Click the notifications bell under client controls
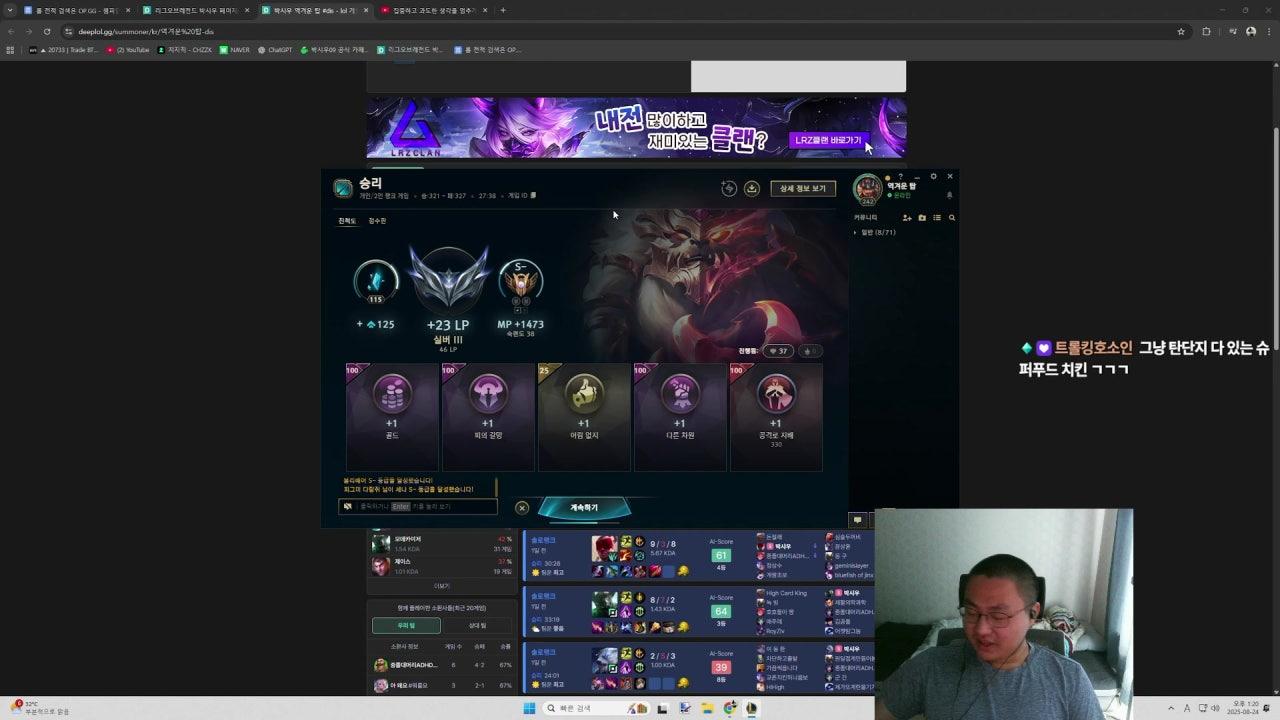The image size is (1280, 720). tap(949, 195)
